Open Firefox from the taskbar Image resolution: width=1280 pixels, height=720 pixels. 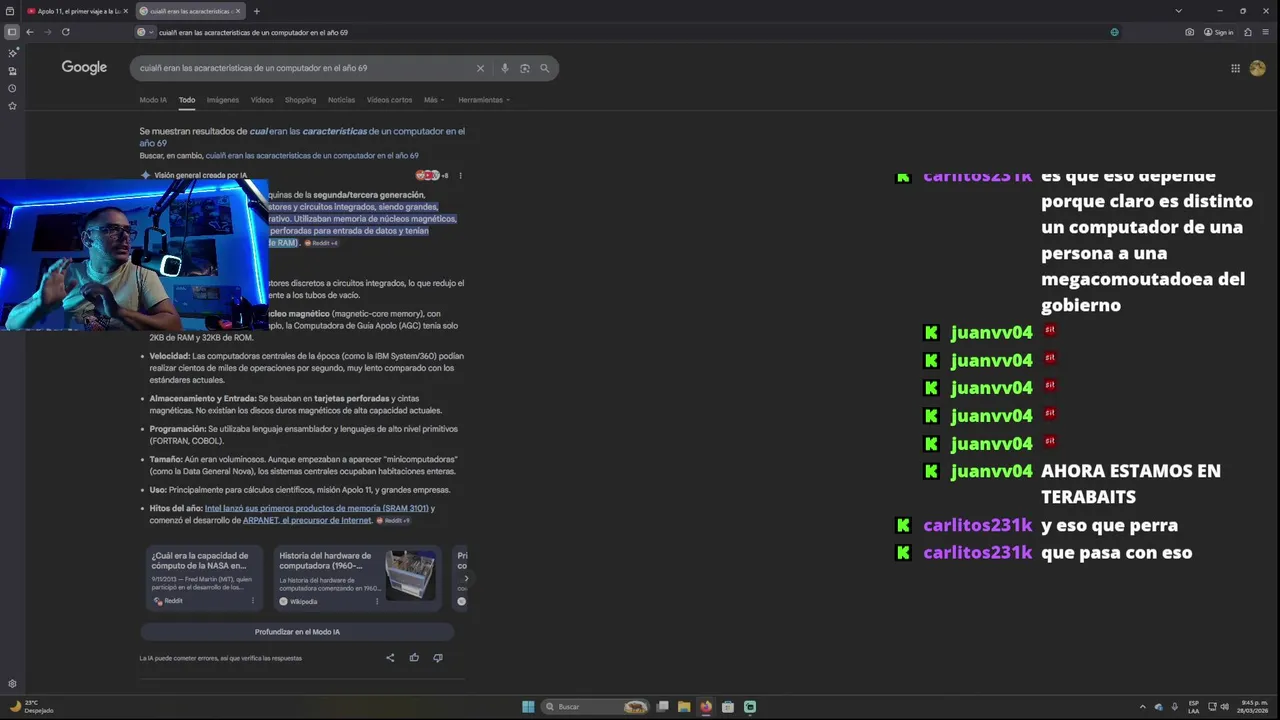706,707
